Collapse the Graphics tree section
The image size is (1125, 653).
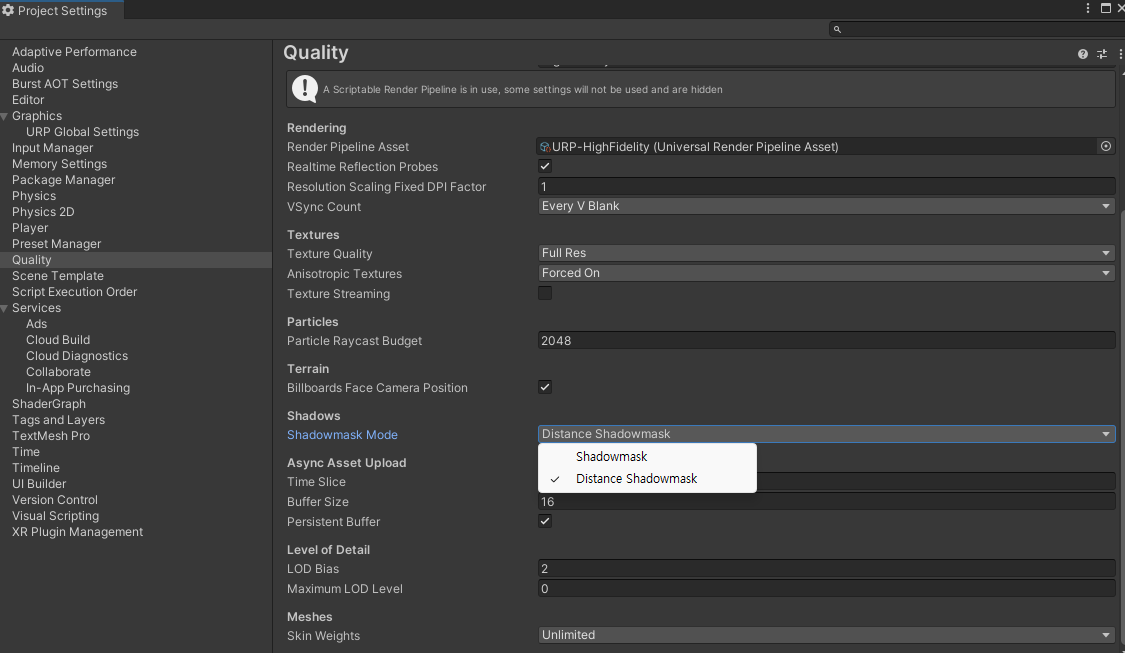tap(4, 116)
